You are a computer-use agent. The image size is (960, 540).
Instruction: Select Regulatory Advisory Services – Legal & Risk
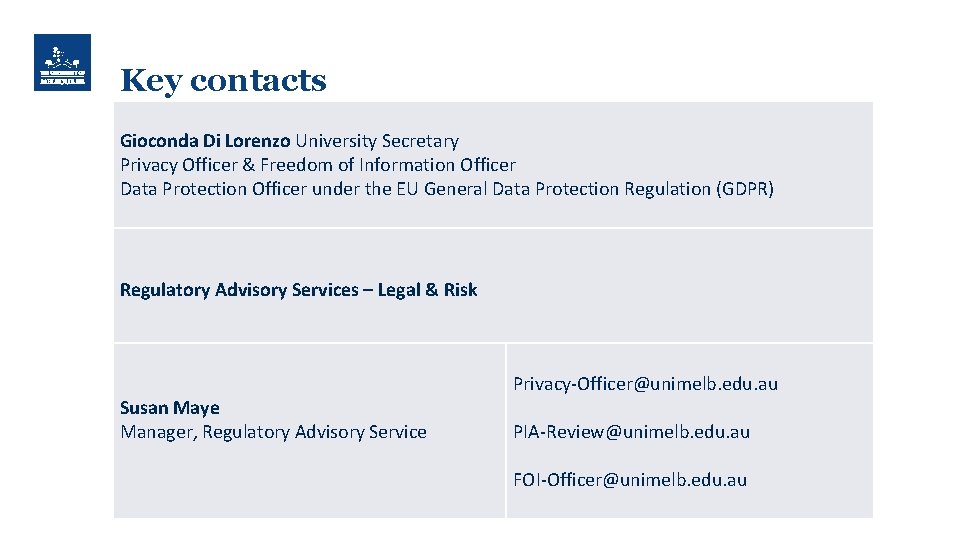click(x=298, y=290)
